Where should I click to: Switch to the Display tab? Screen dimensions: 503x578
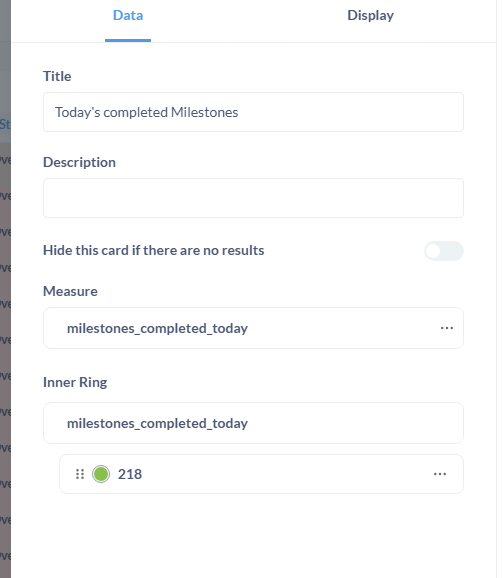coord(370,15)
